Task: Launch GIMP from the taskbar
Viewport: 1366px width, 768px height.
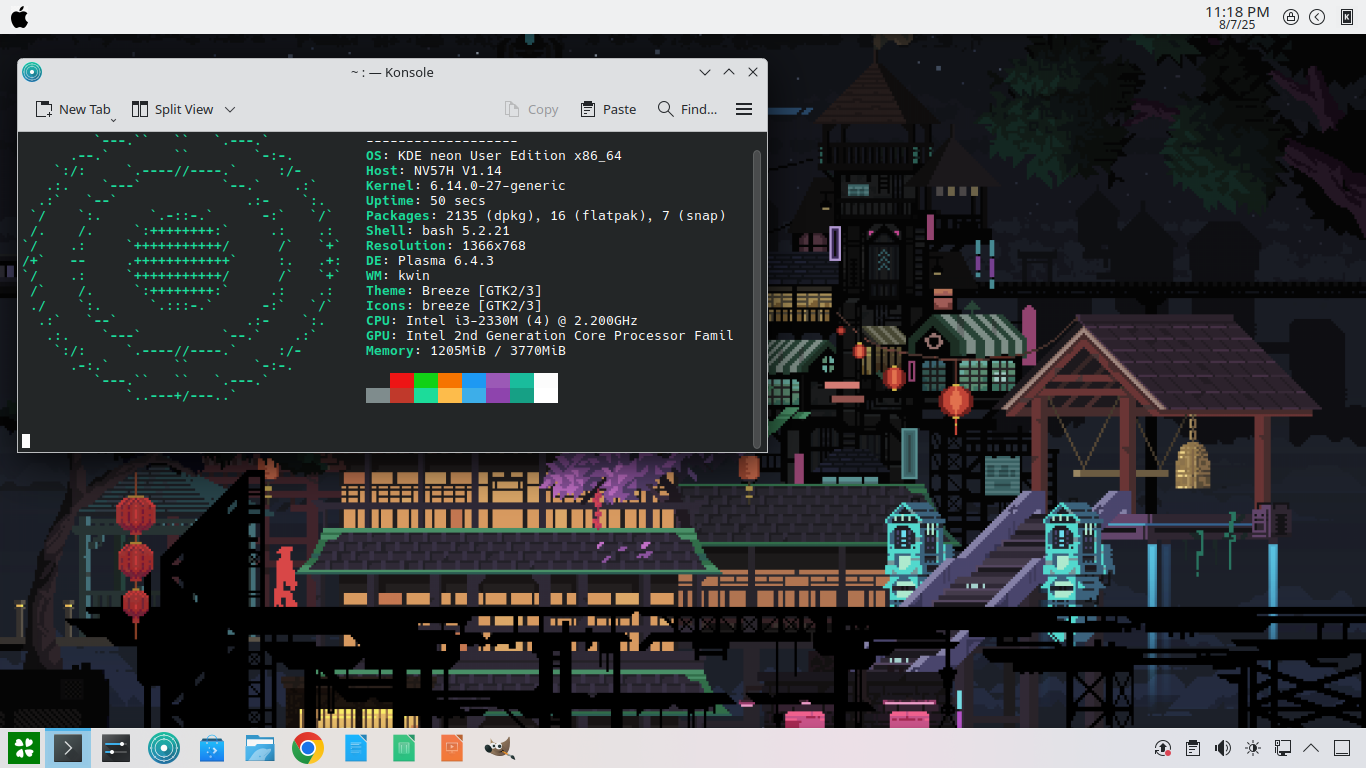Action: click(x=499, y=748)
